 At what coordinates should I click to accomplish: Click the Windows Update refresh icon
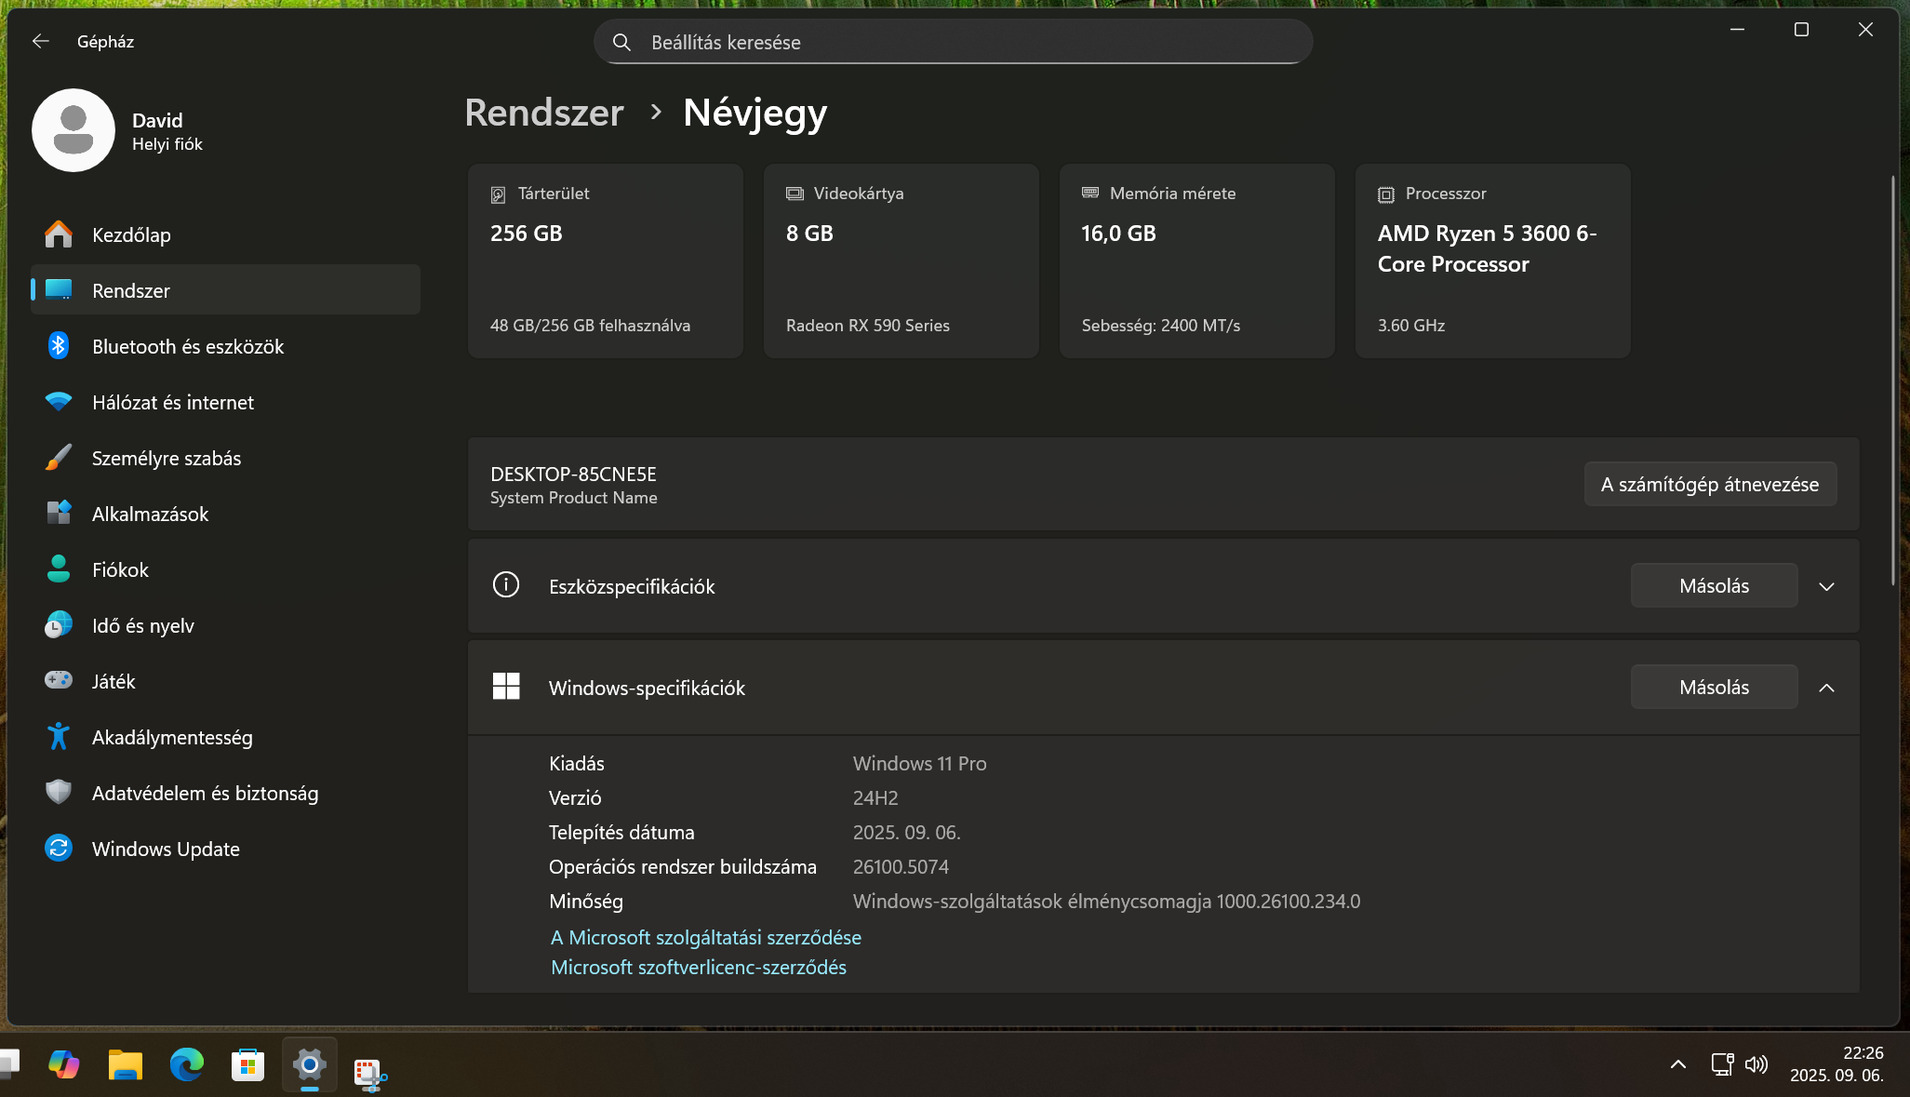click(58, 848)
